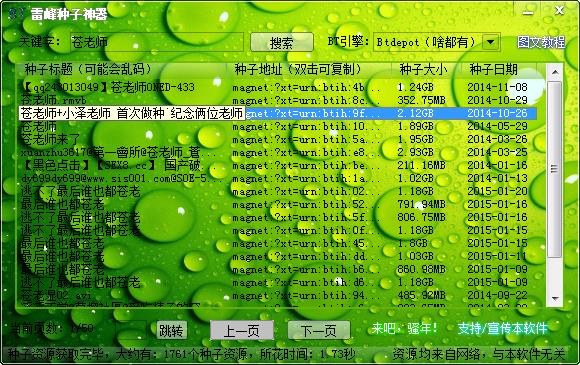
Task: Open the 图文教程 tutorial link
Action: pos(541,42)
